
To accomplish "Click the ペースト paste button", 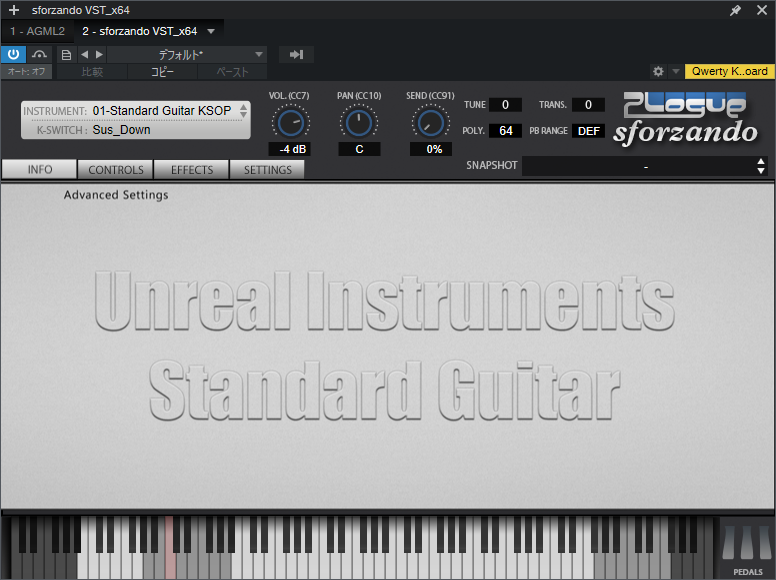I will pos(232,72).
